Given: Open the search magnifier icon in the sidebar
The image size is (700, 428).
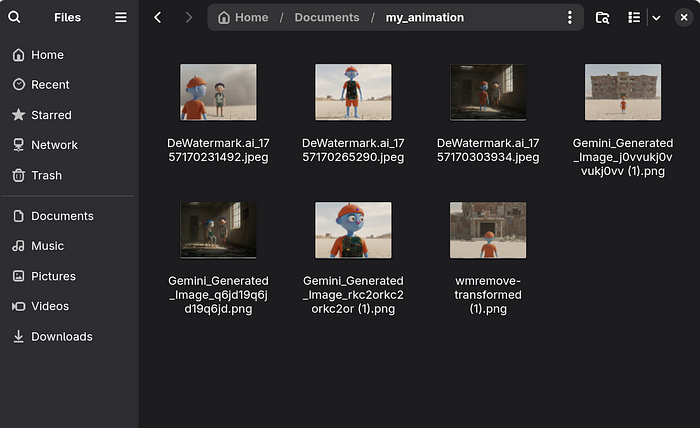Looking at the screenshot, I should tap(14, 17).
